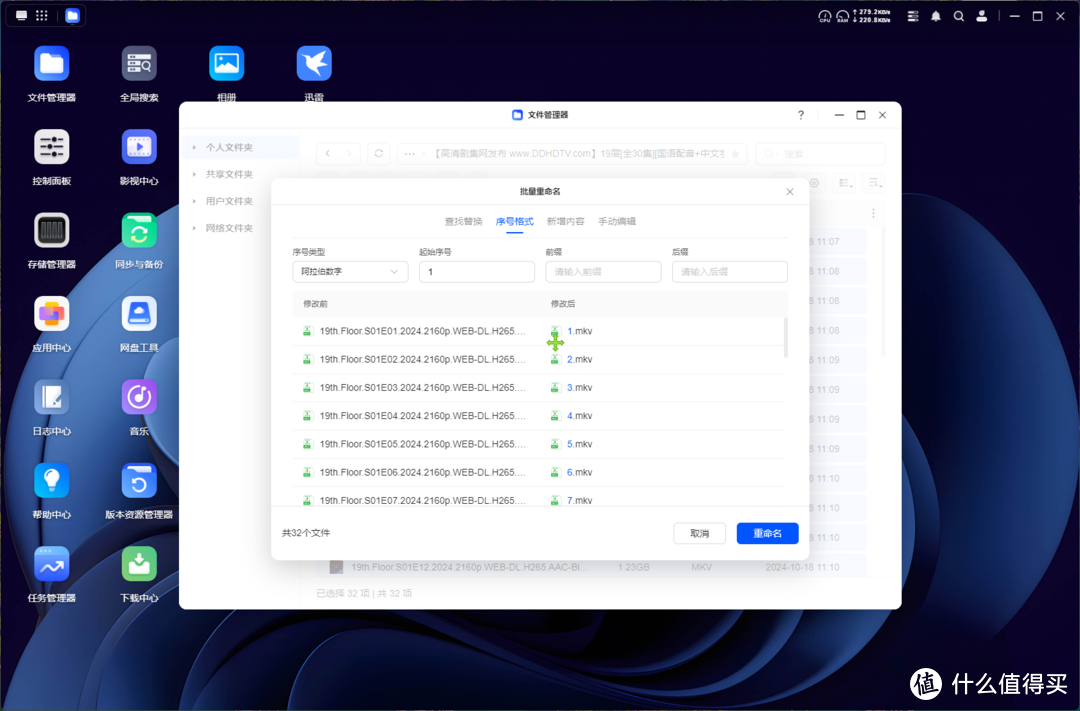Open the 音乐 (Music) app
Viewport: 1080px width, 711px height.
point(138,398)
